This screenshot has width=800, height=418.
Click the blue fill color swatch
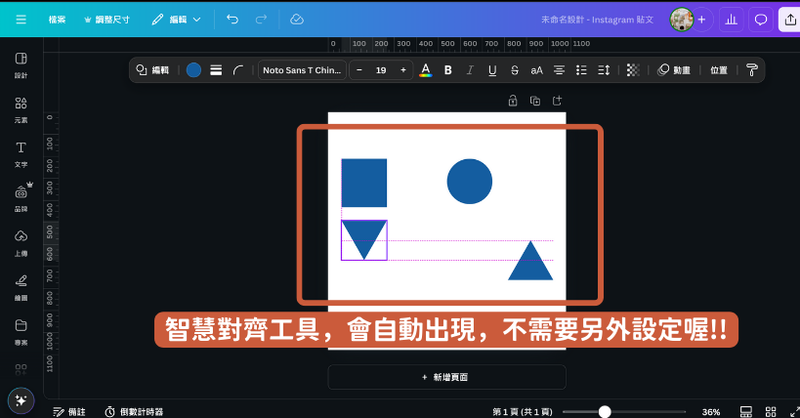[x=193, y=70]
